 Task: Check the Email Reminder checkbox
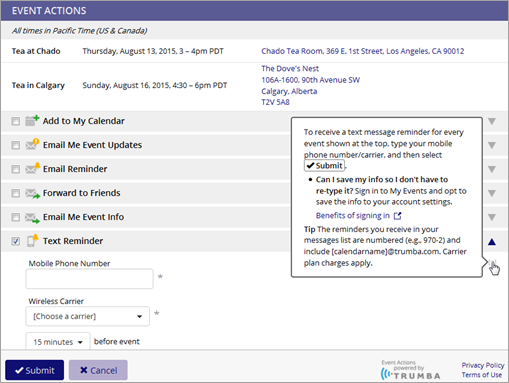tap(15, 169)
